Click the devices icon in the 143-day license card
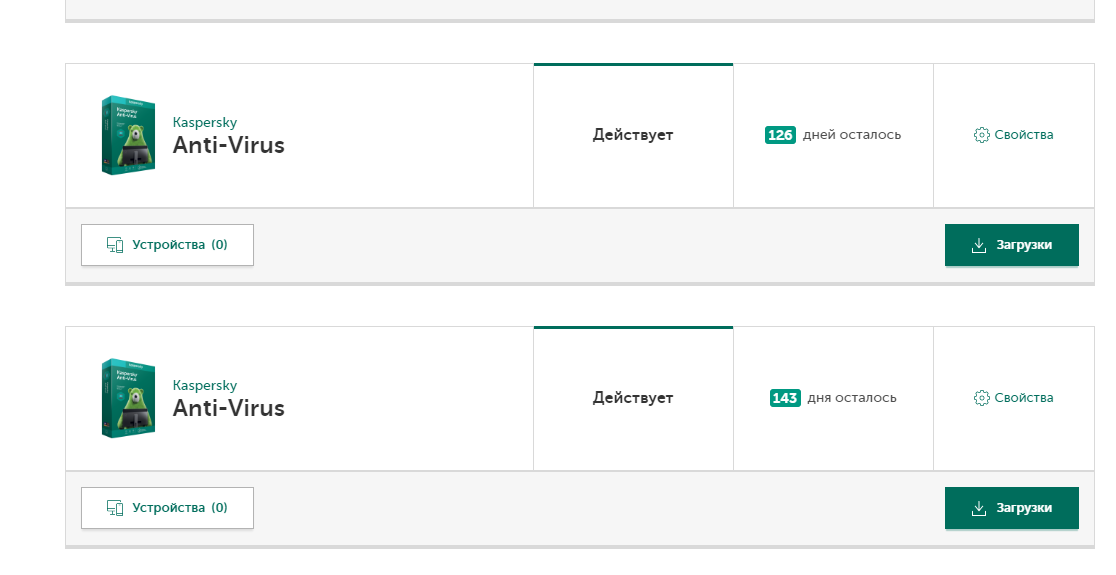The image size is (1116, 575). coord(115,508)
